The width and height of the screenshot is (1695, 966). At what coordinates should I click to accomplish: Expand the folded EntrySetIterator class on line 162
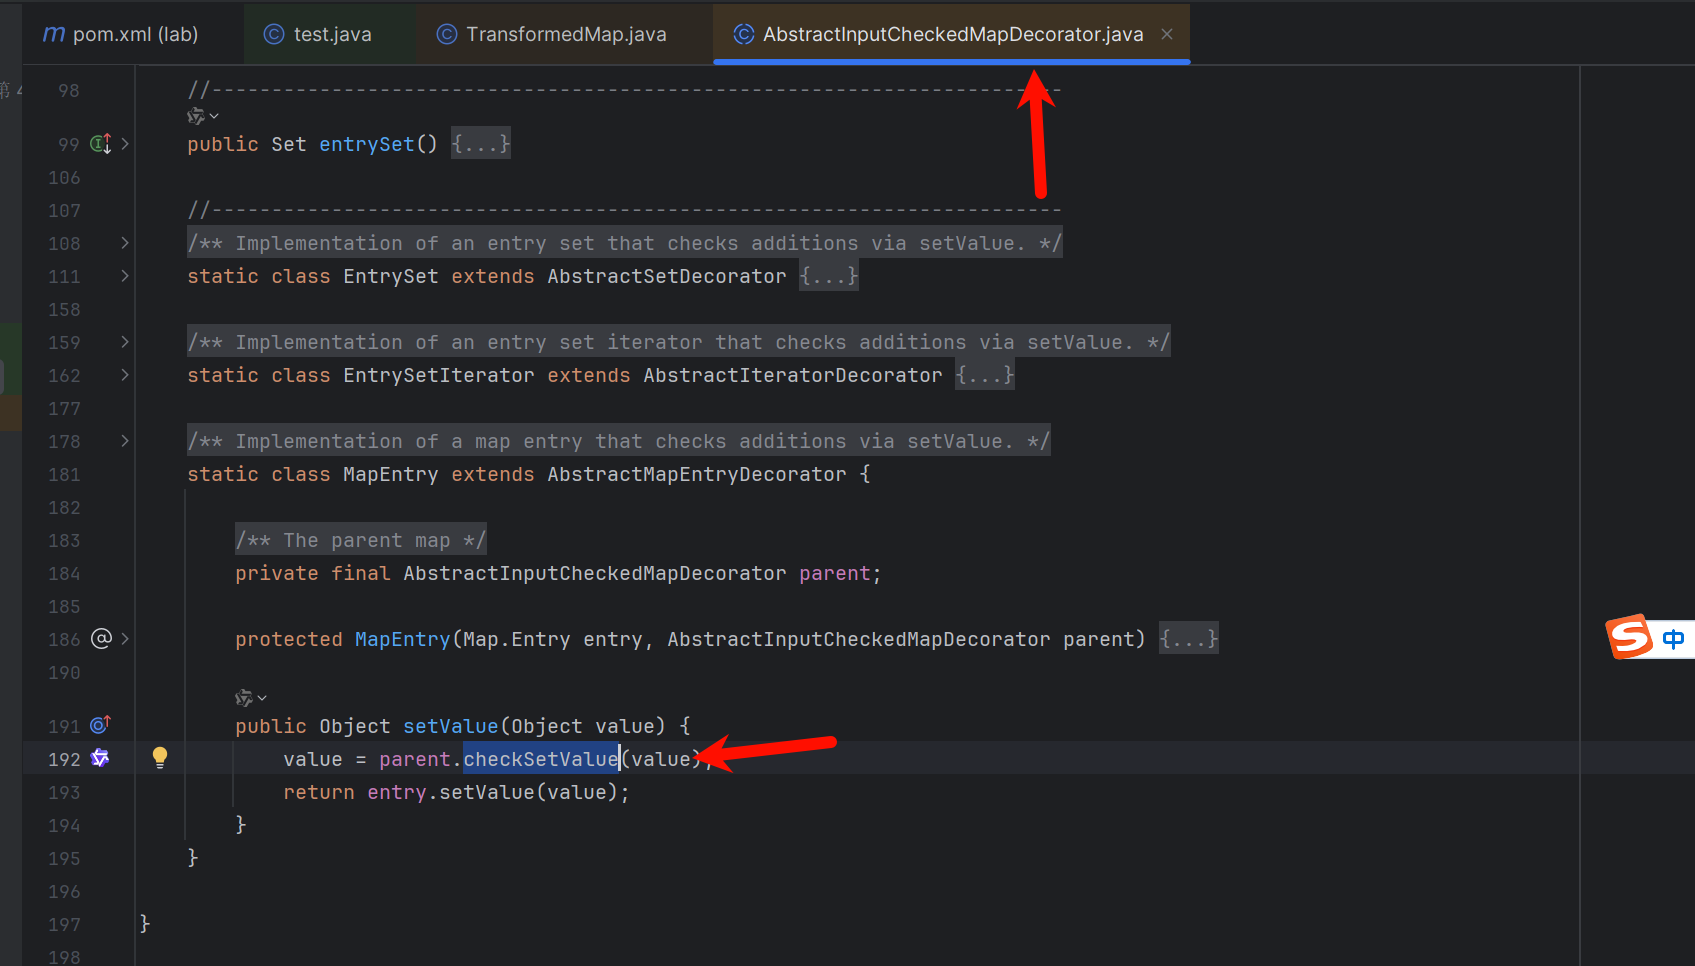(x=125, y=375)
